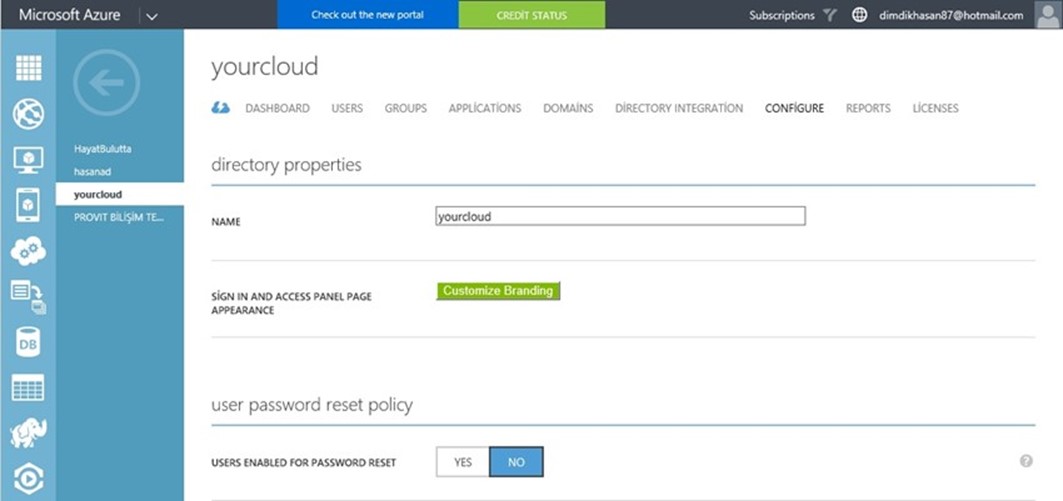This screenshot has height=501, width=1063.
Task: Switch to the DASHBOARD tab
Action: click(x=277, y=108)
